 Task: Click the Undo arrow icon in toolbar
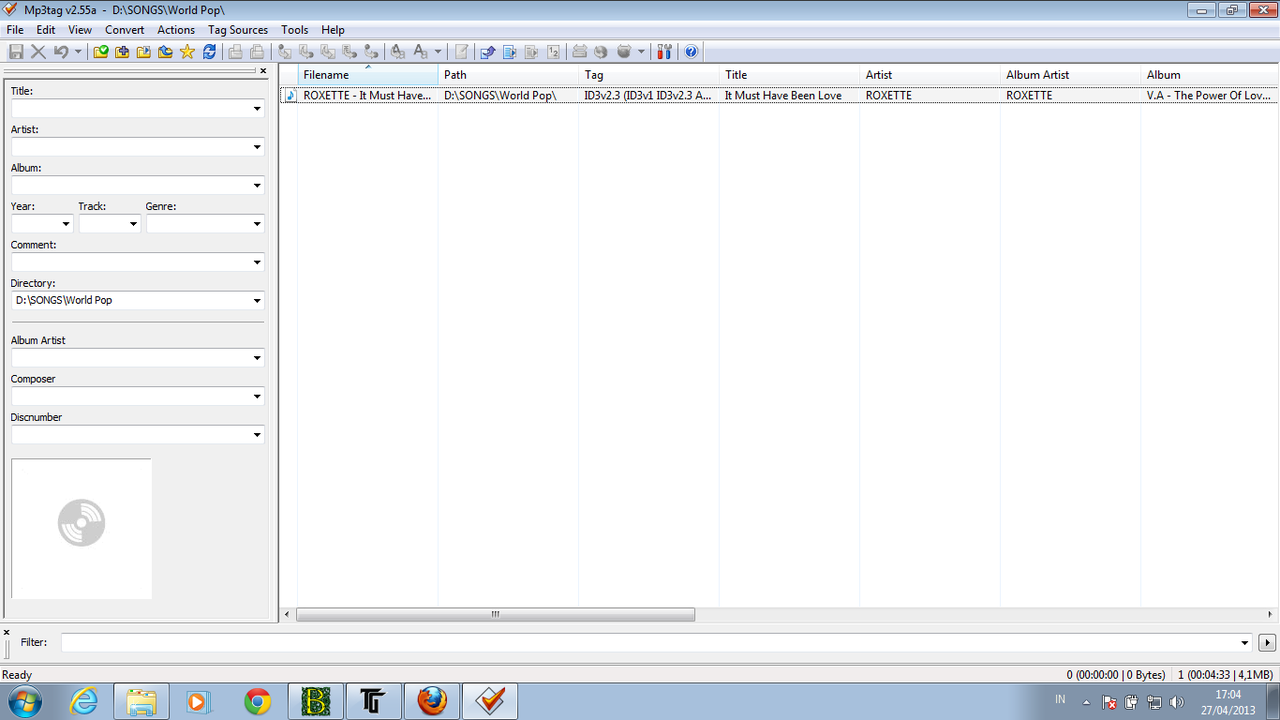[61, 52]
